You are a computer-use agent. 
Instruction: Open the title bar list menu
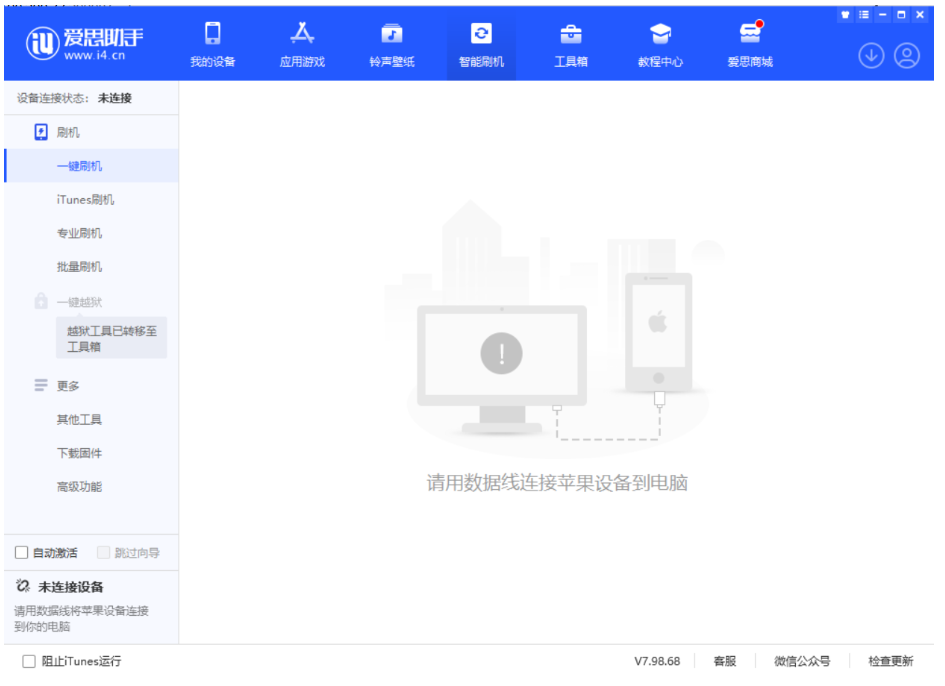point(864,15)
